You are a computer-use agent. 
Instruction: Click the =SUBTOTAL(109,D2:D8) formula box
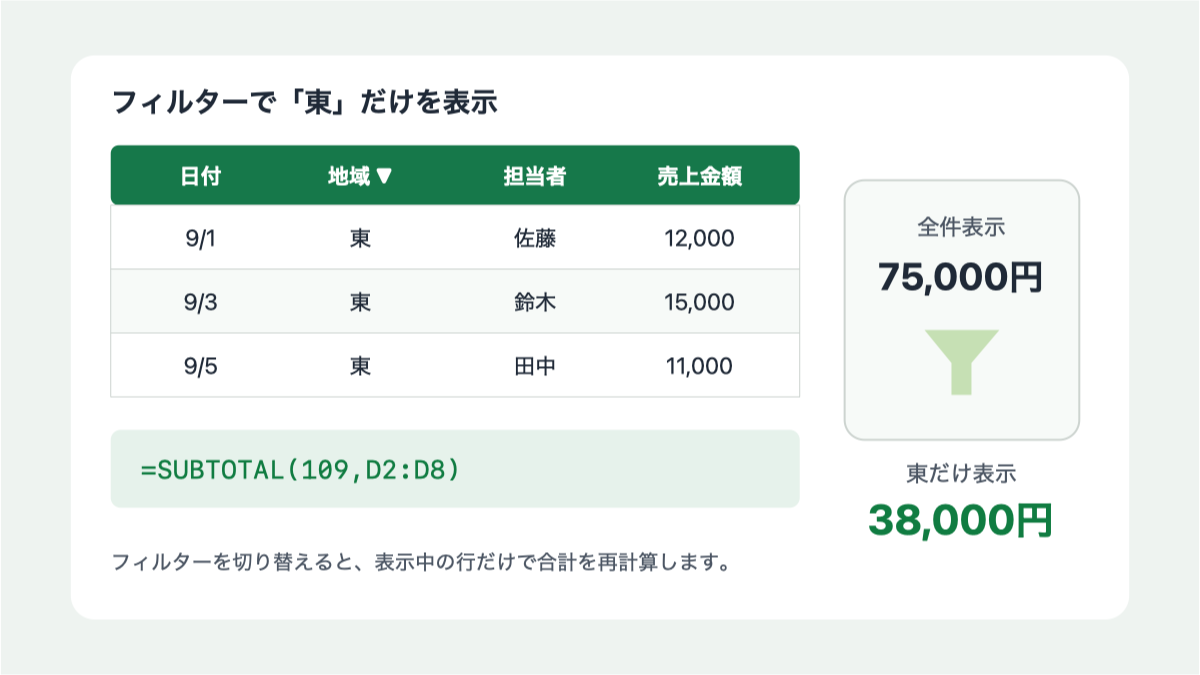(x=455, y=469)
